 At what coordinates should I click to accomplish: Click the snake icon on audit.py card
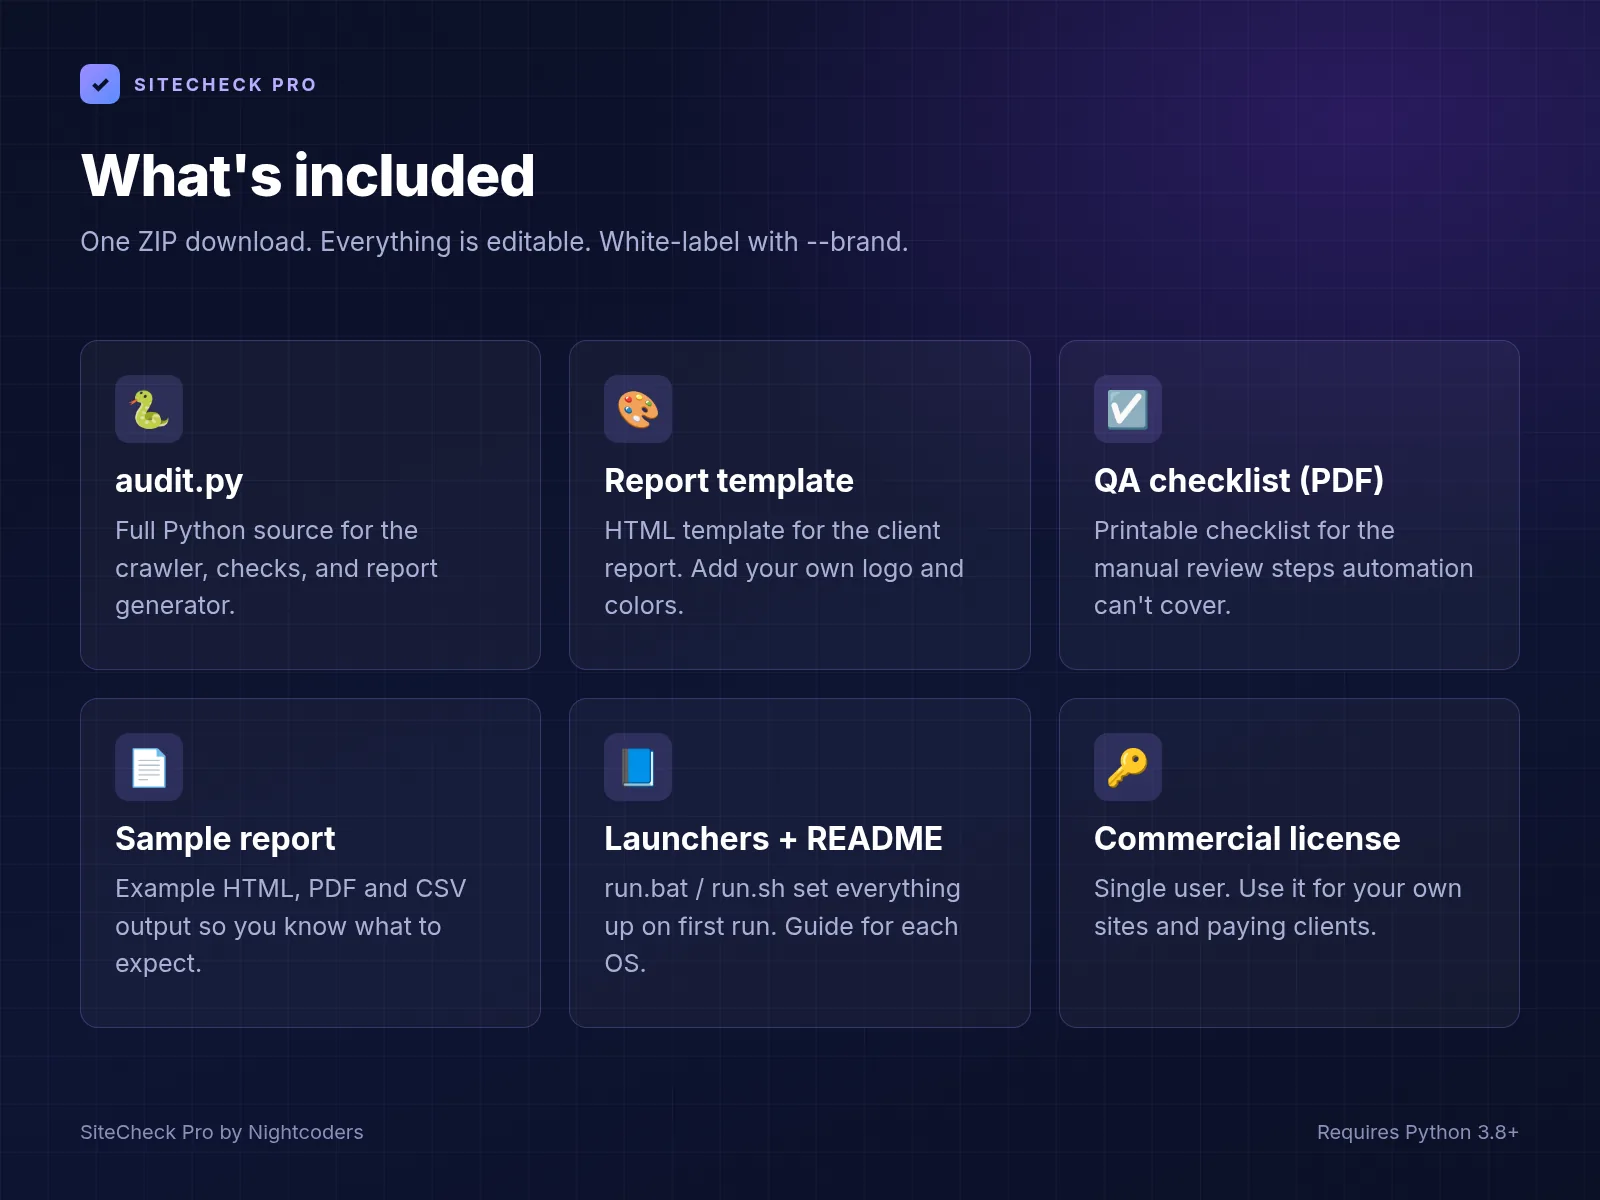(x=149, y=409)
